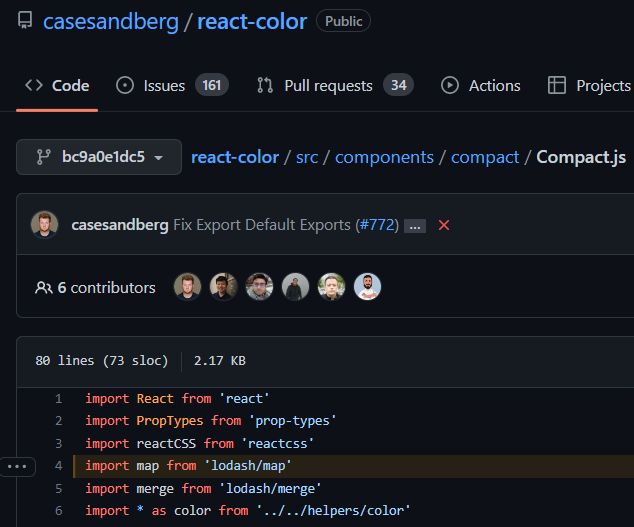
Task: Click the repository book icon
Action: pyautogui.click(x=25, y=20)
